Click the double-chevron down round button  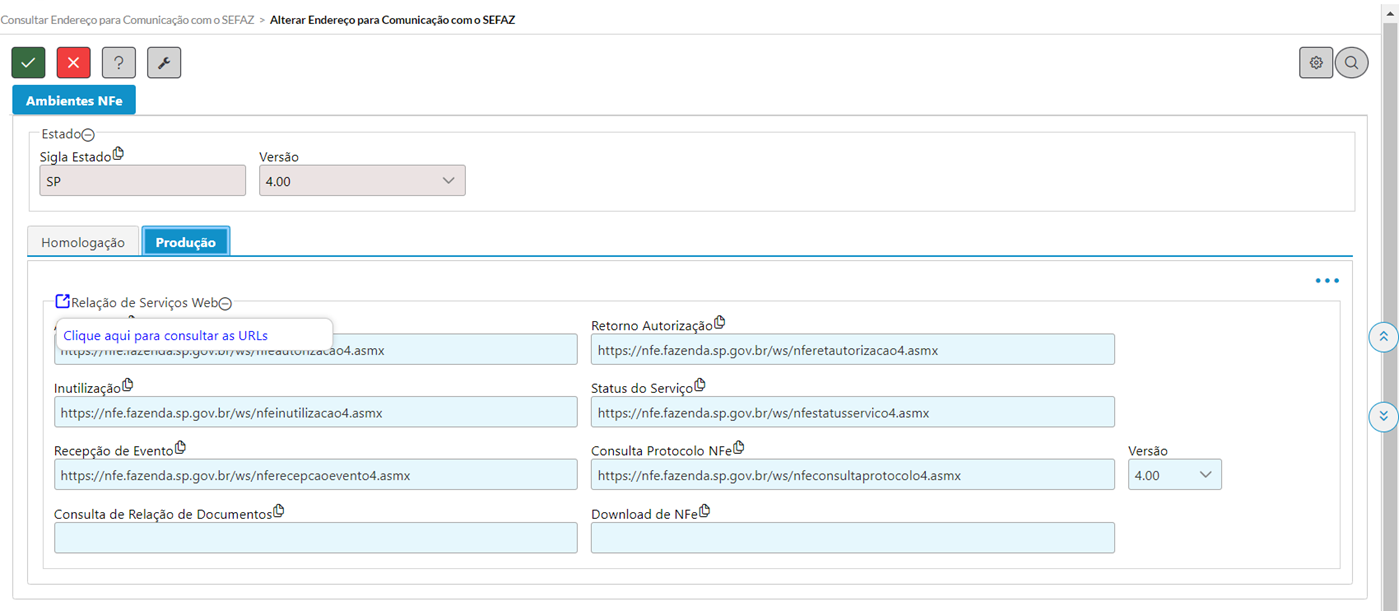click(x=1383, y=416)
